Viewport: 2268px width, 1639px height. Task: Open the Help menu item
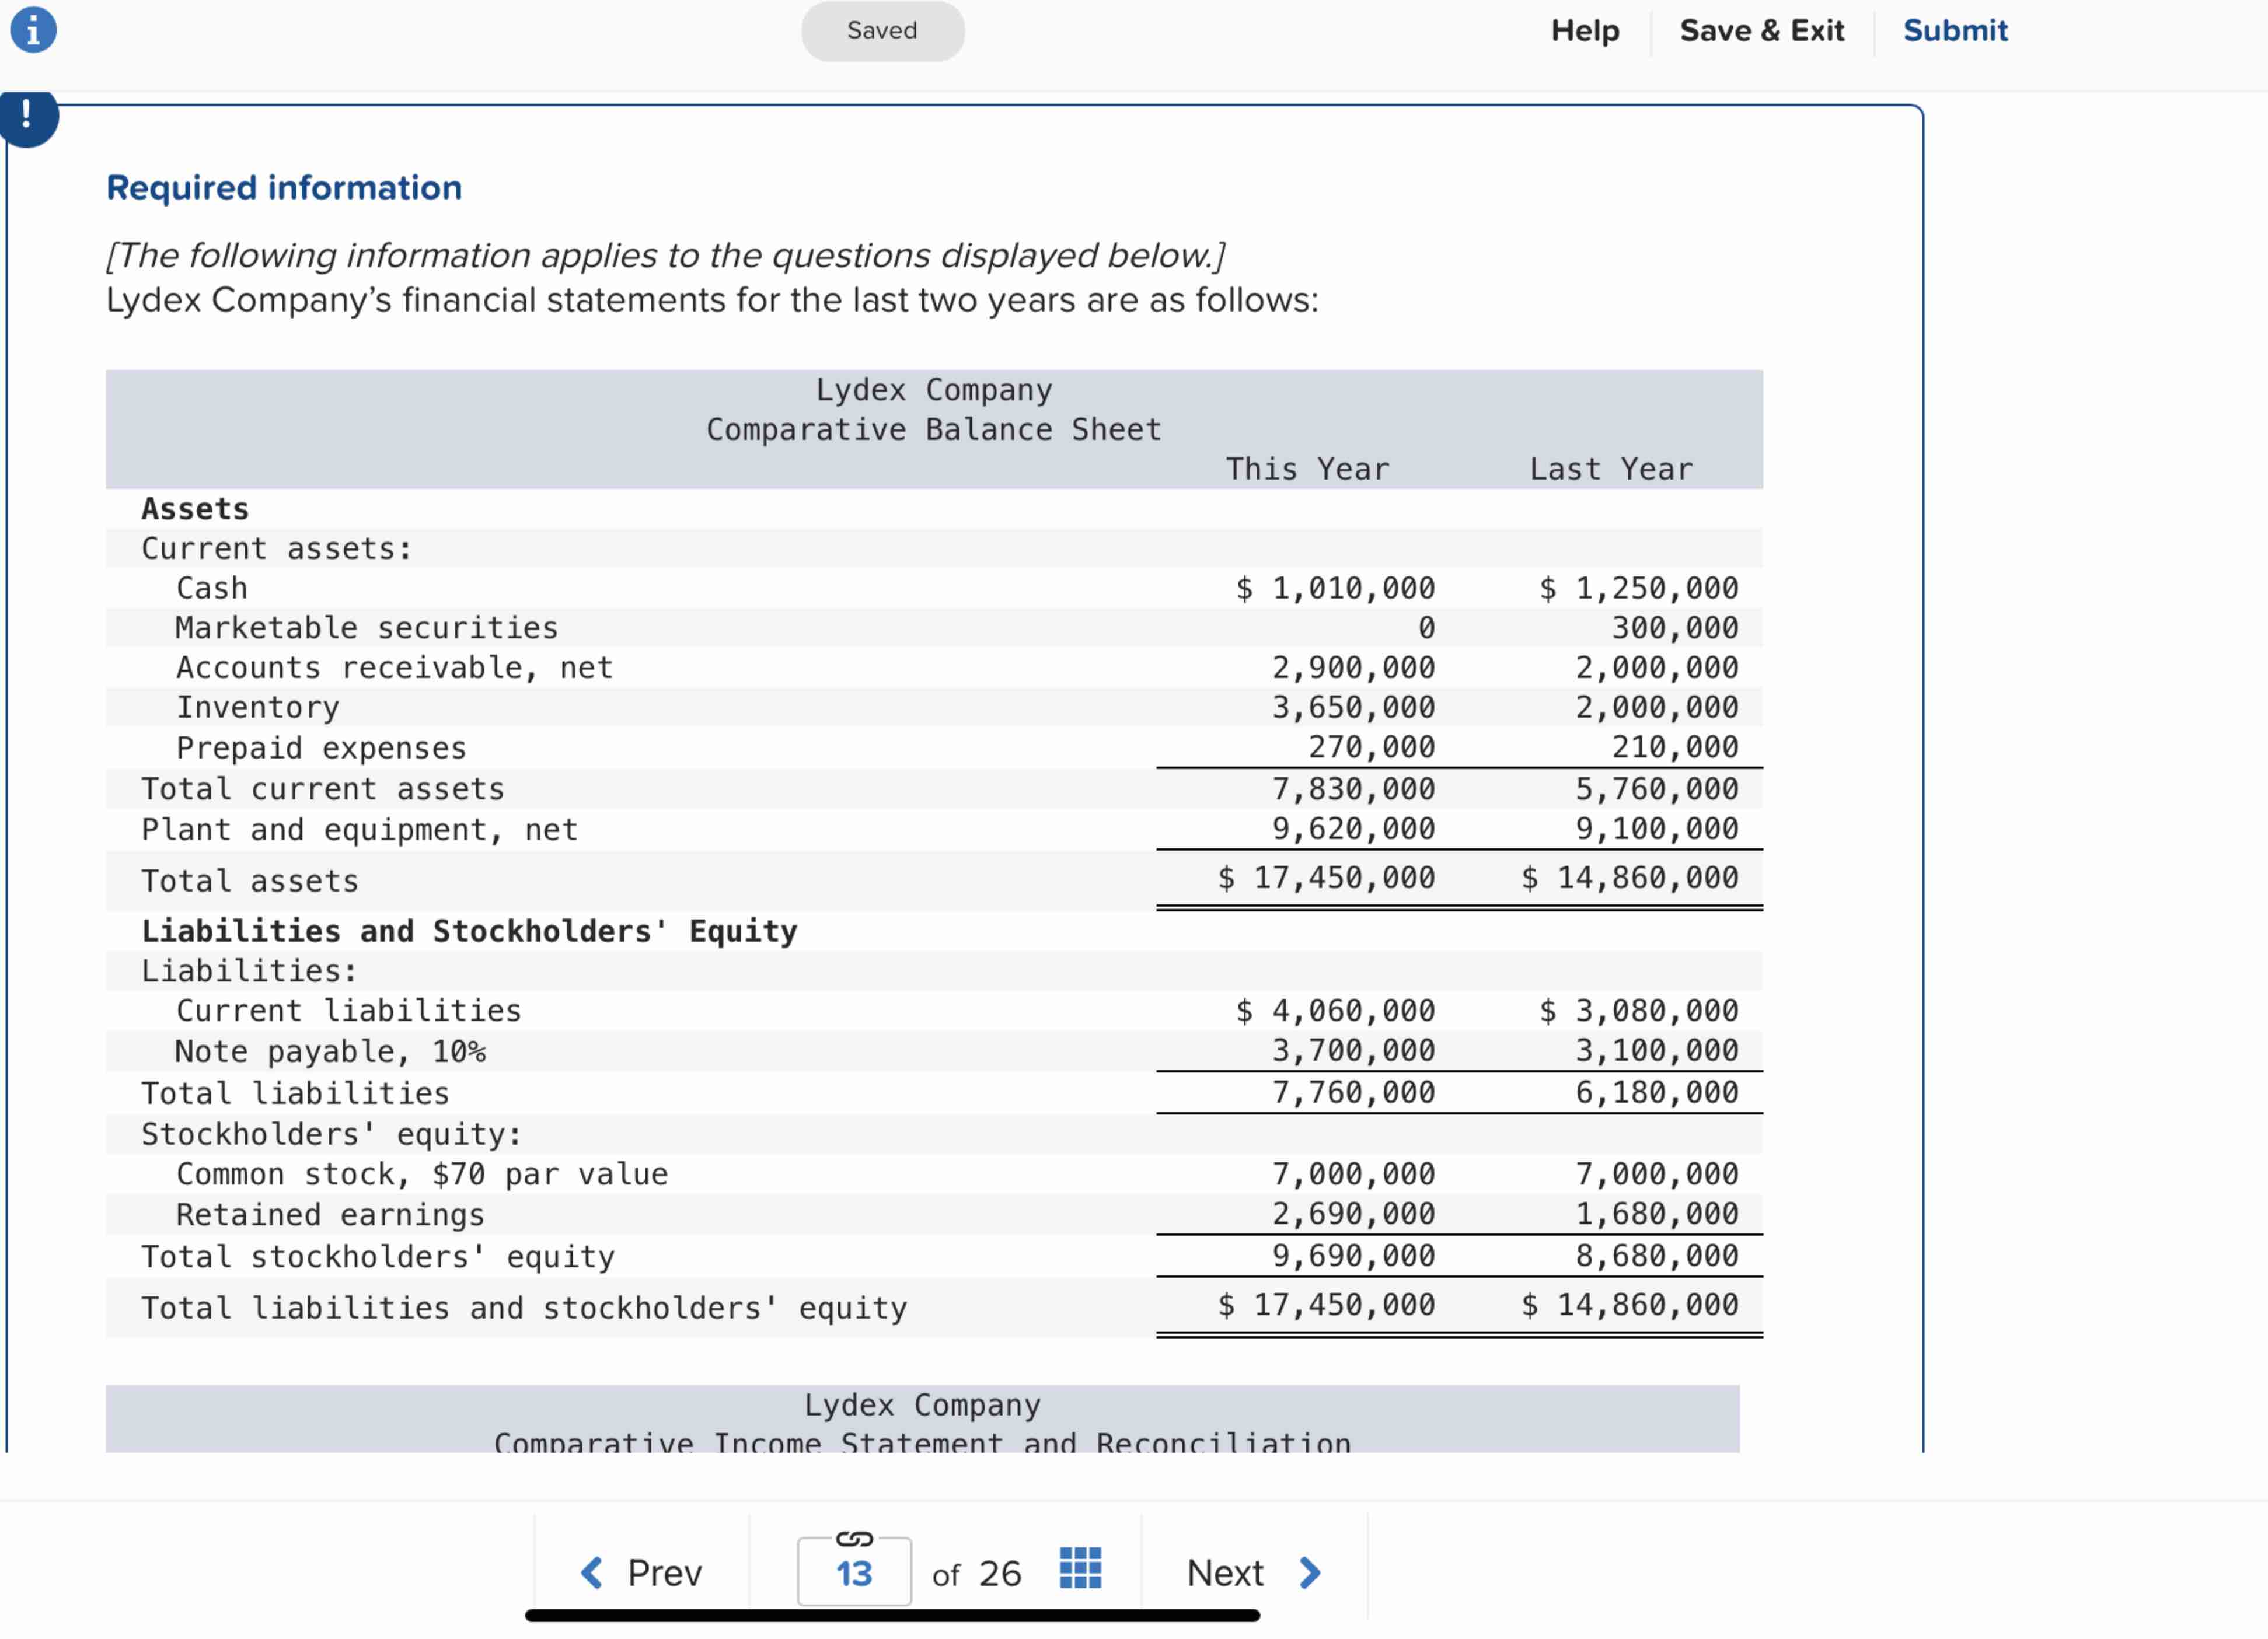[1584, 30]
